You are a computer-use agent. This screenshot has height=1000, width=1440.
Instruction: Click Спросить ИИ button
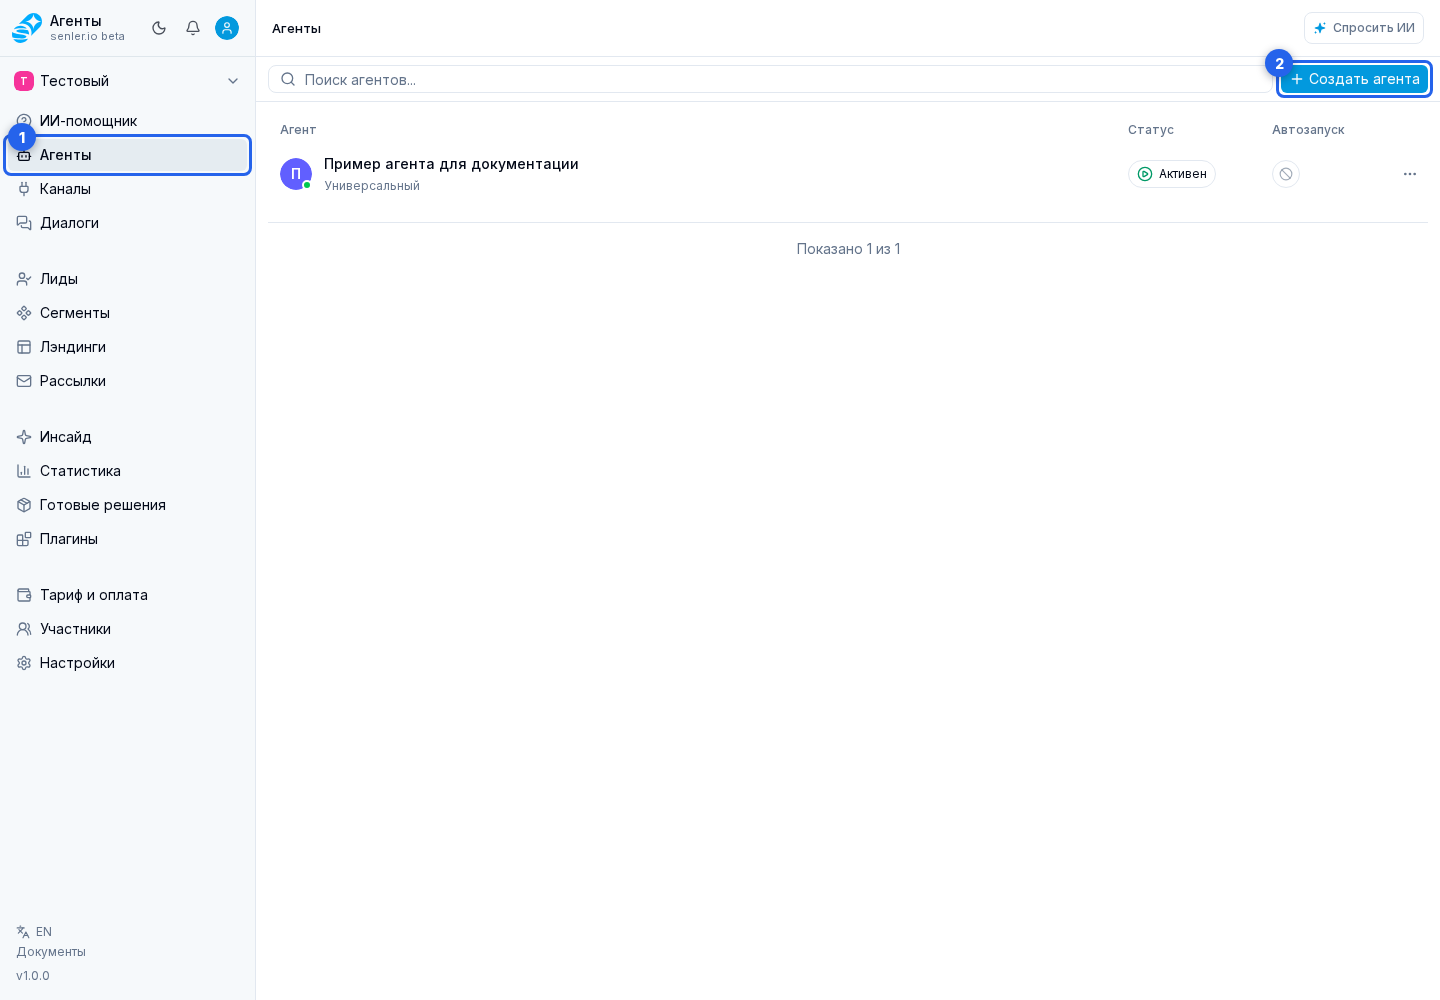click(x=1364, y=28)
